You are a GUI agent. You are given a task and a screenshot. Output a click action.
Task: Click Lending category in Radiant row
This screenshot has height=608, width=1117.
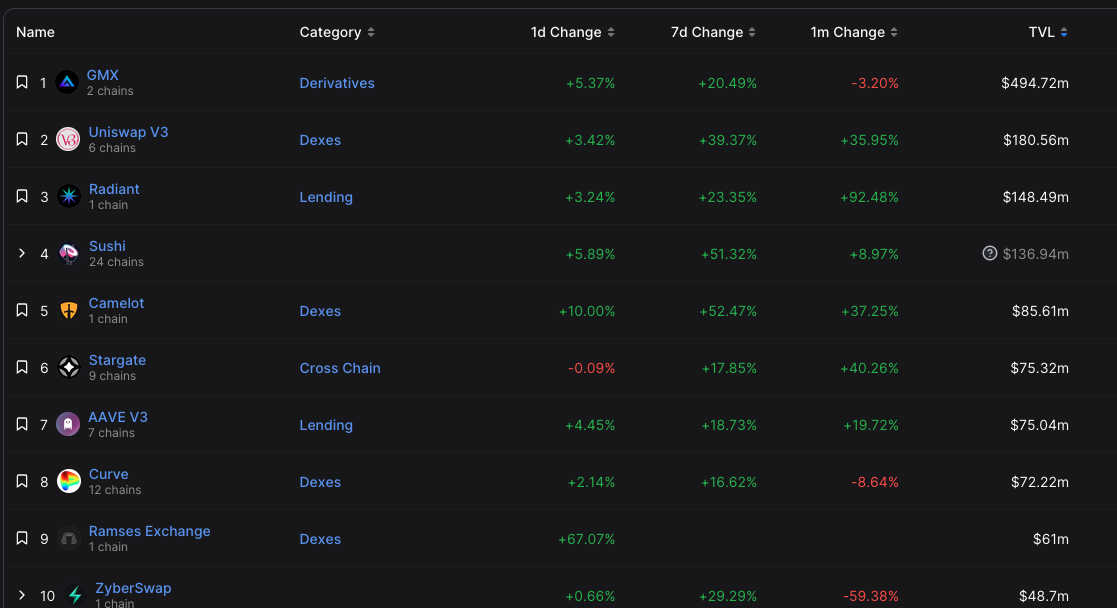(x=326, y=197)
